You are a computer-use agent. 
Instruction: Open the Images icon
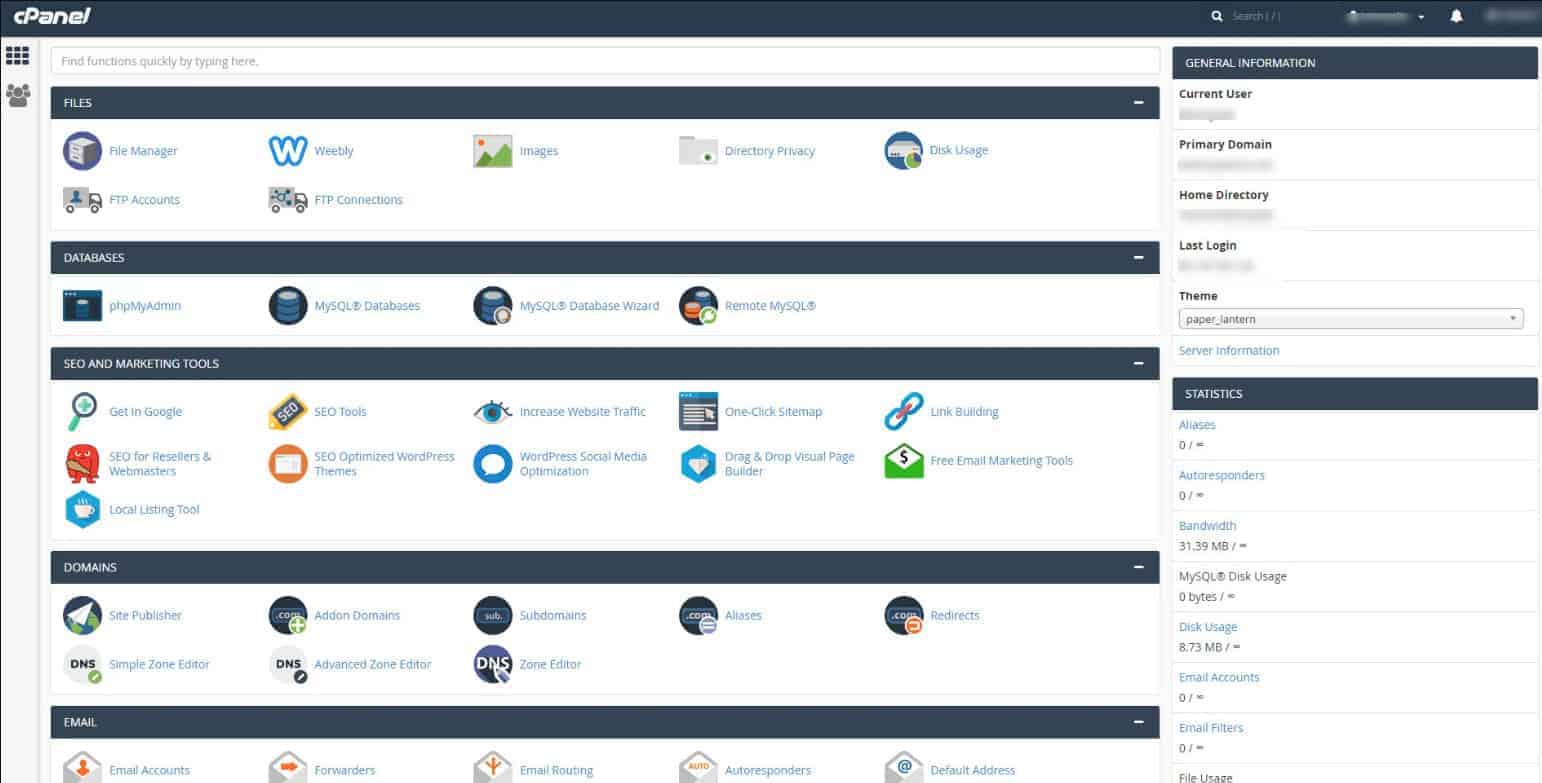493,151
